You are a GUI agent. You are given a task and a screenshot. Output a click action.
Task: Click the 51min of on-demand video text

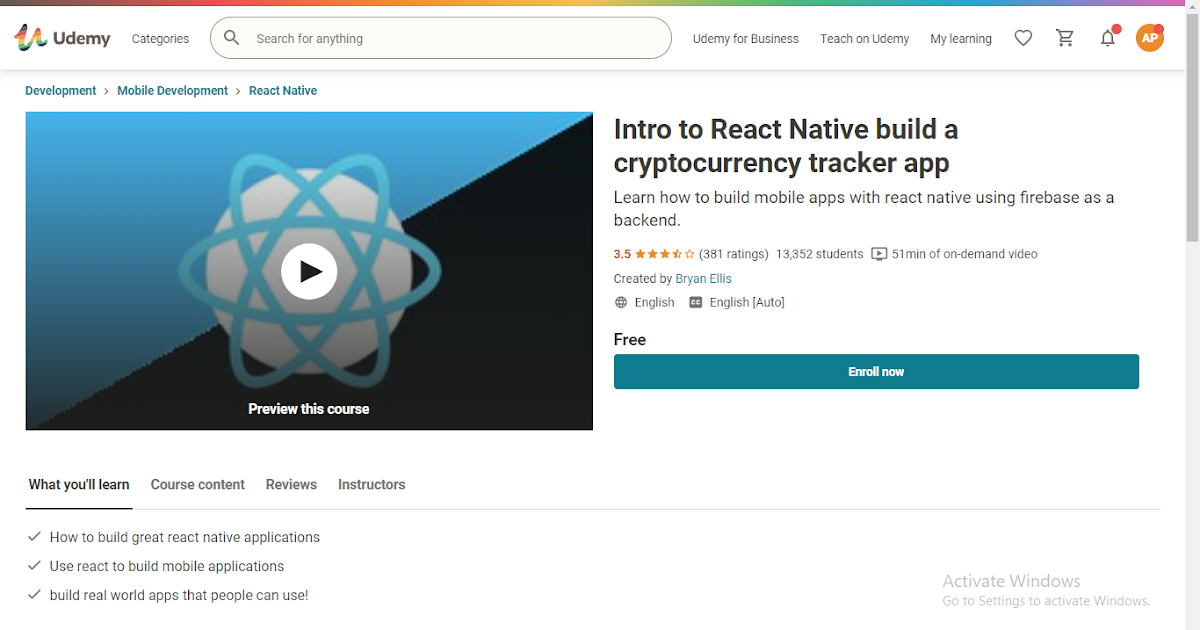pos(965,254)
